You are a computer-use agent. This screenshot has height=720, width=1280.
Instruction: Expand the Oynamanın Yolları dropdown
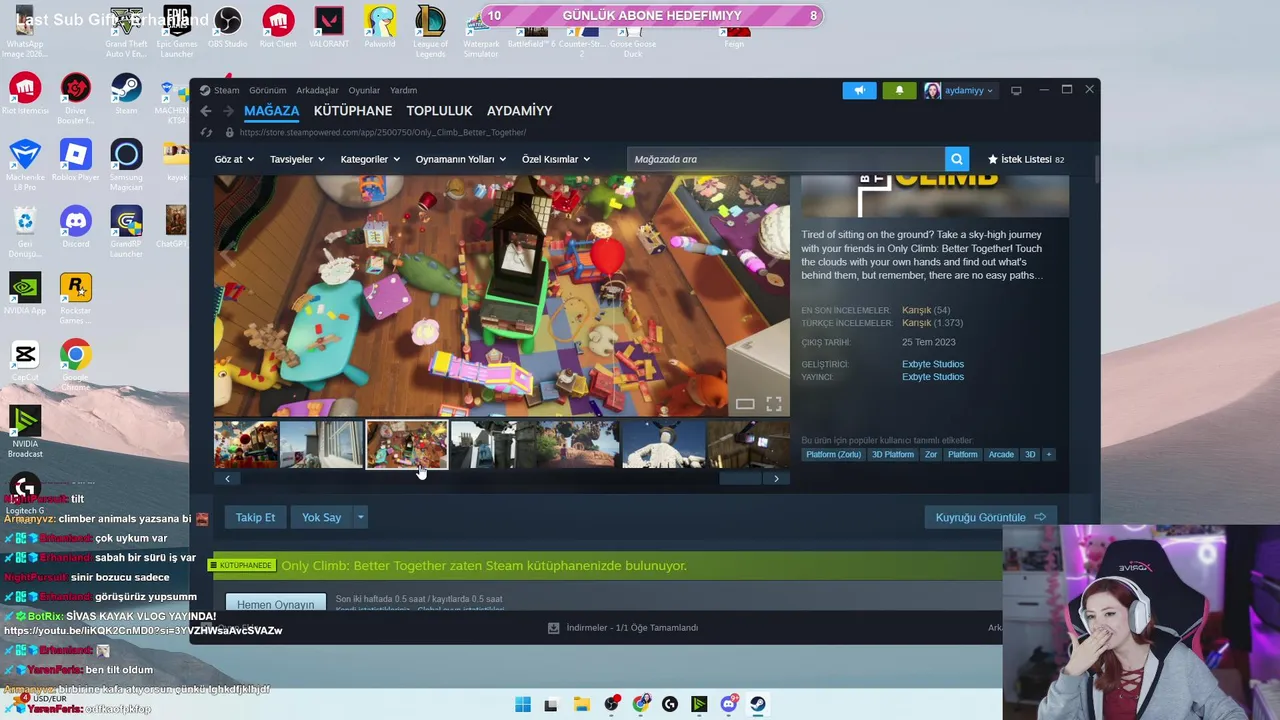pos(461,159)
